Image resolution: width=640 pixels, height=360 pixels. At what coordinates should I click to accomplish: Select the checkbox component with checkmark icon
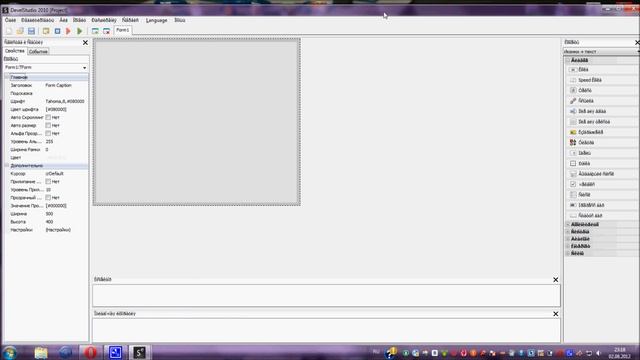click(x=602, y=184)
